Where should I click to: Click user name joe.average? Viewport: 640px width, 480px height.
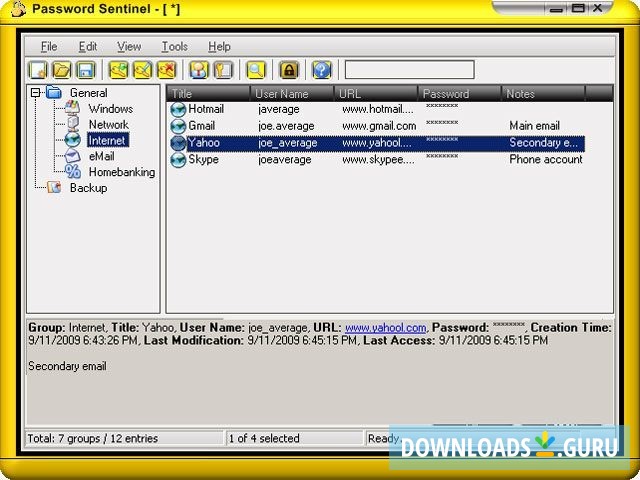[286, 126]
